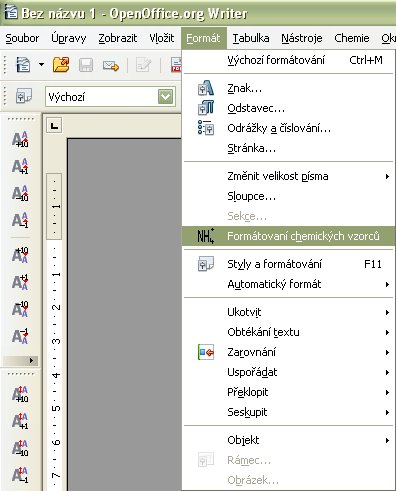Open the Soubor menu
Screen dimensions: 396x491
[x=22, y=38]
